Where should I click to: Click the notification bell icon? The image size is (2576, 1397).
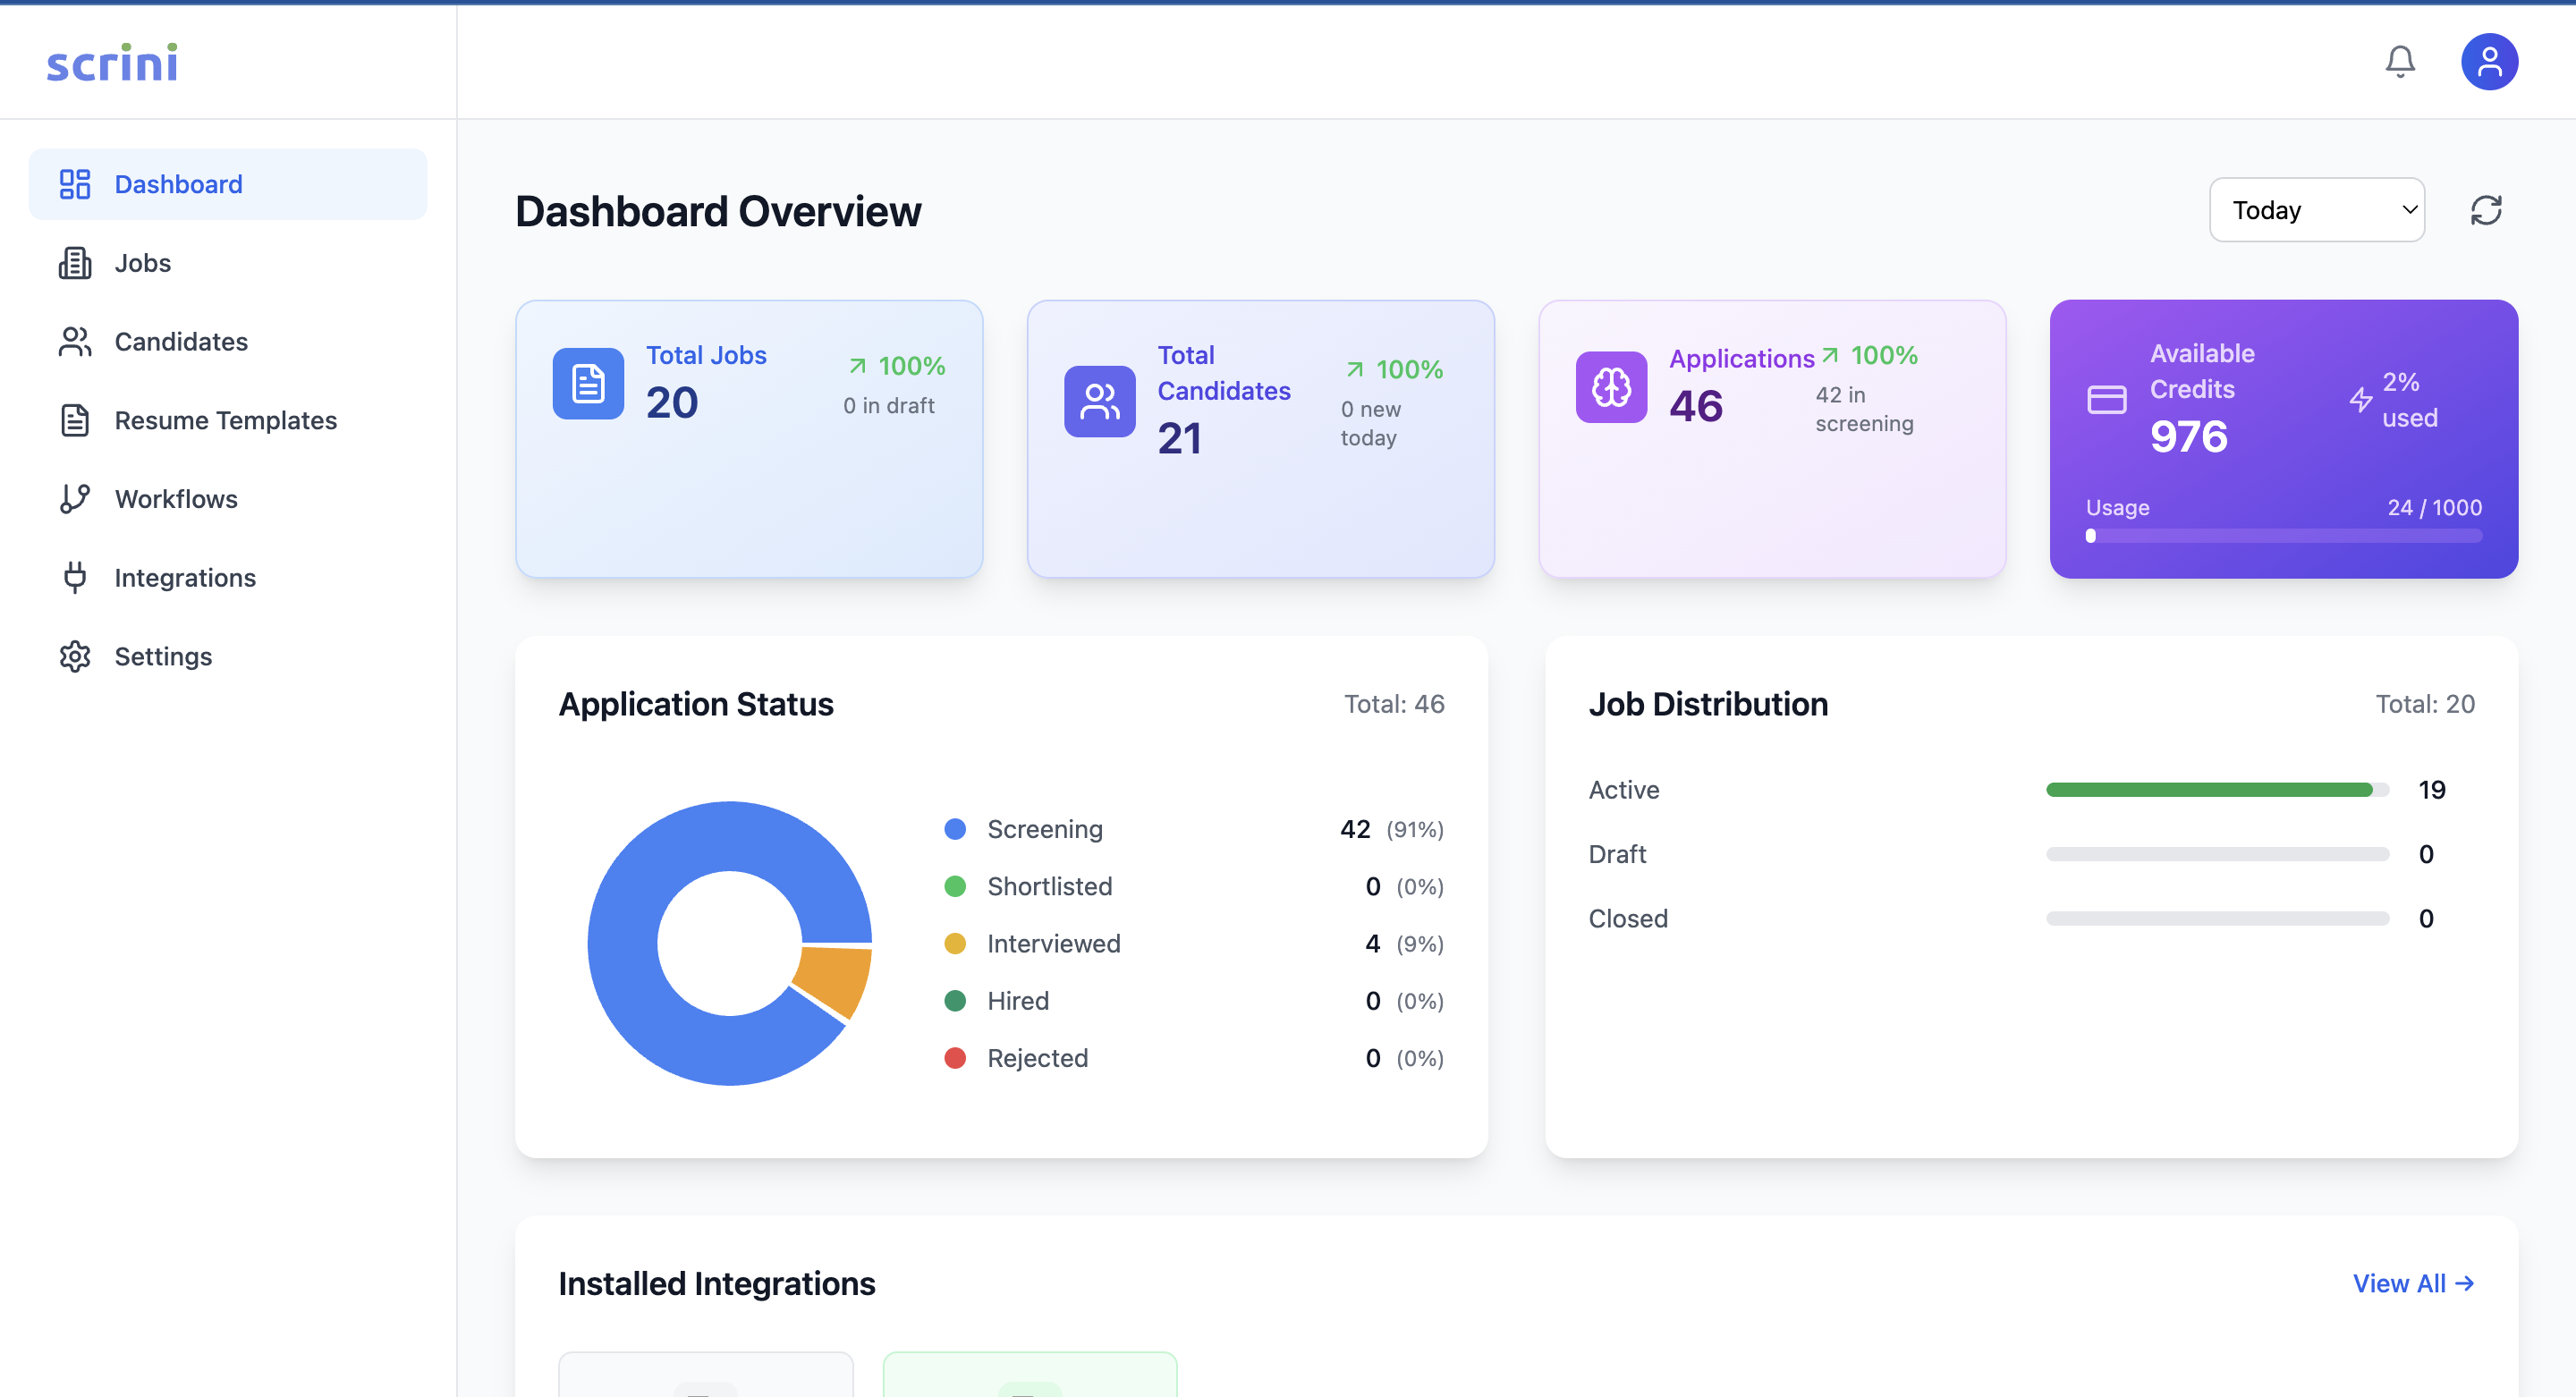pyautogui.click(x=2399, y=62)
